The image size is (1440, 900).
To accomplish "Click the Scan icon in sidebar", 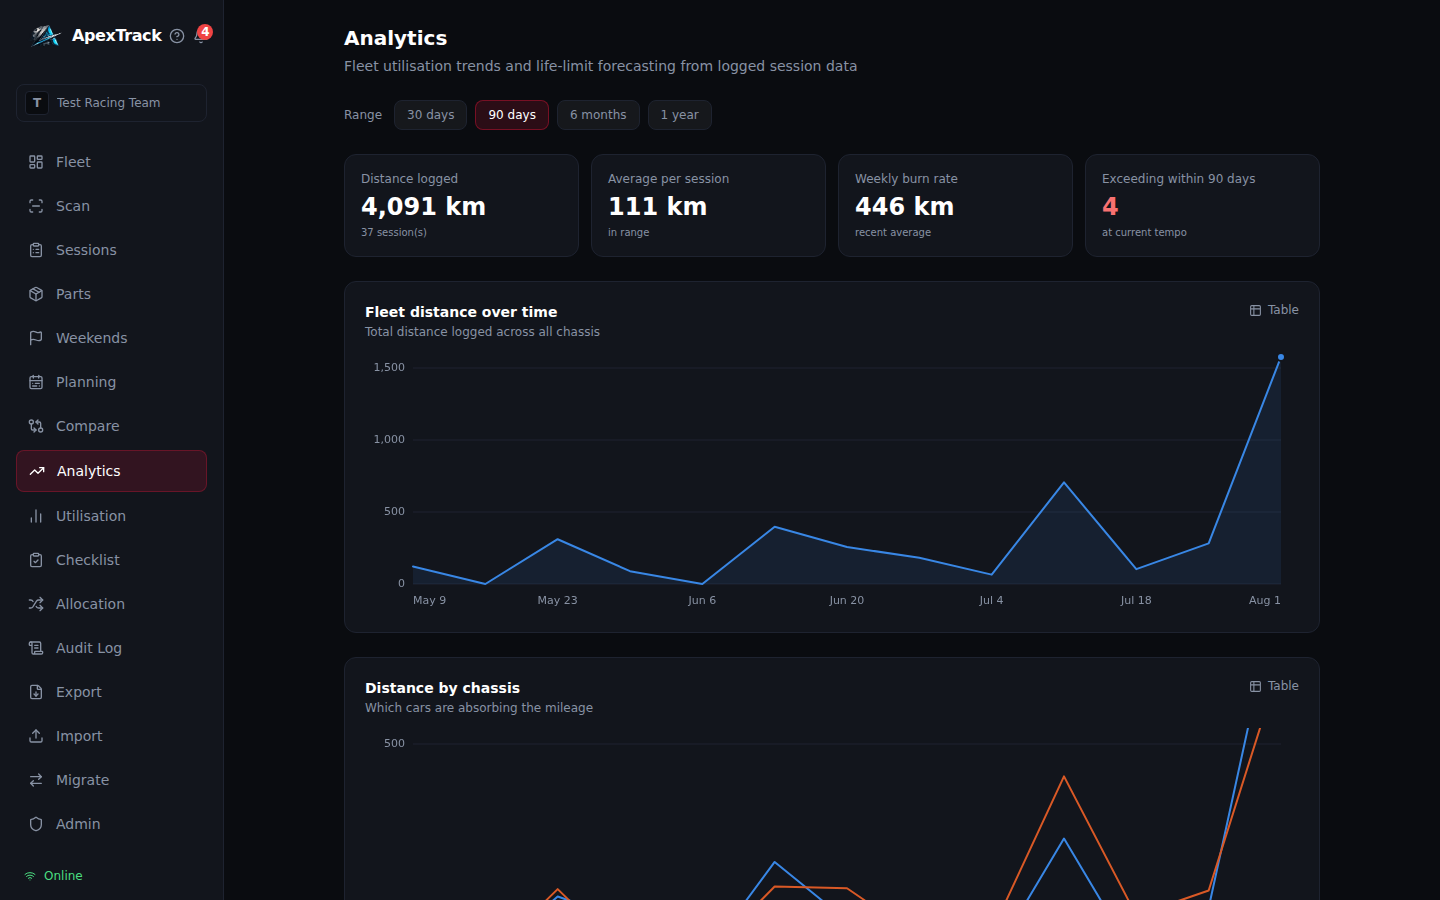I will tap(36, 206).
